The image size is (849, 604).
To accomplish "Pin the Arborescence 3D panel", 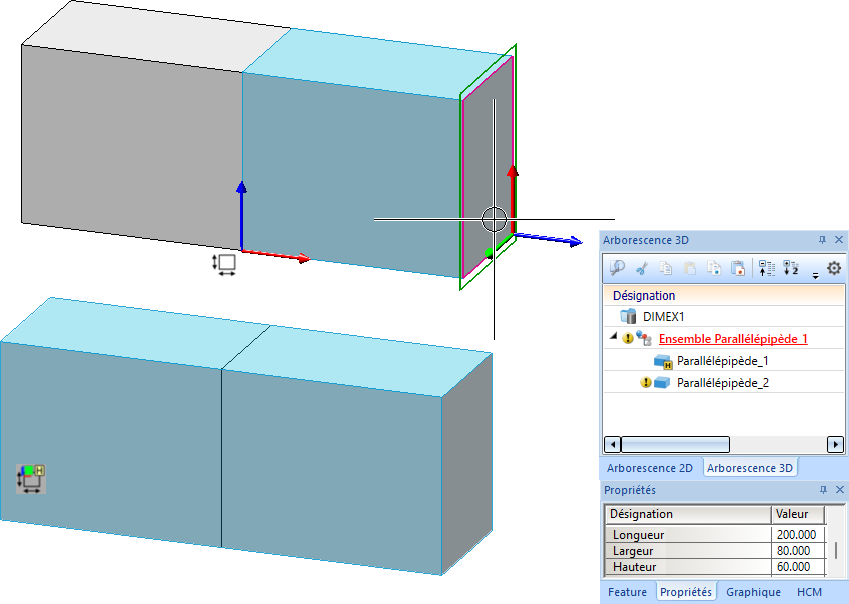I will tap(822, 240).
